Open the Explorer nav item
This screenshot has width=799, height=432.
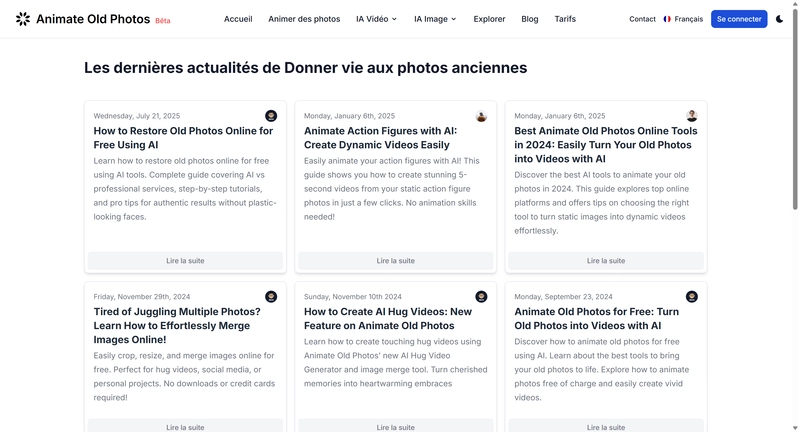[x=489, y=19]
